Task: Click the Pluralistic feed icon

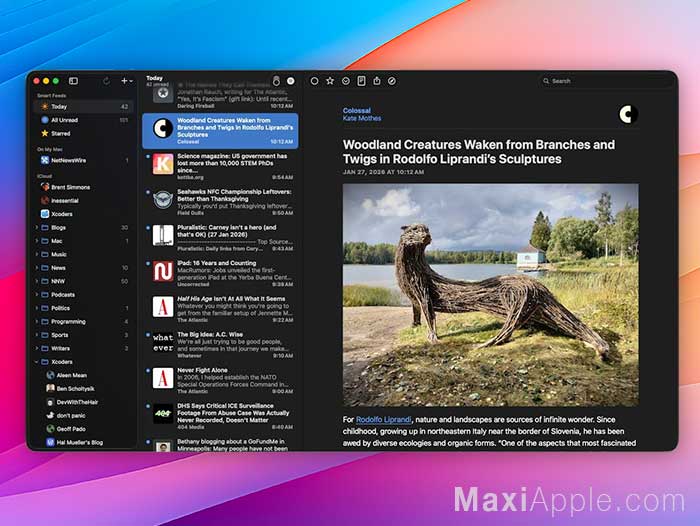Action: point(163,235)
